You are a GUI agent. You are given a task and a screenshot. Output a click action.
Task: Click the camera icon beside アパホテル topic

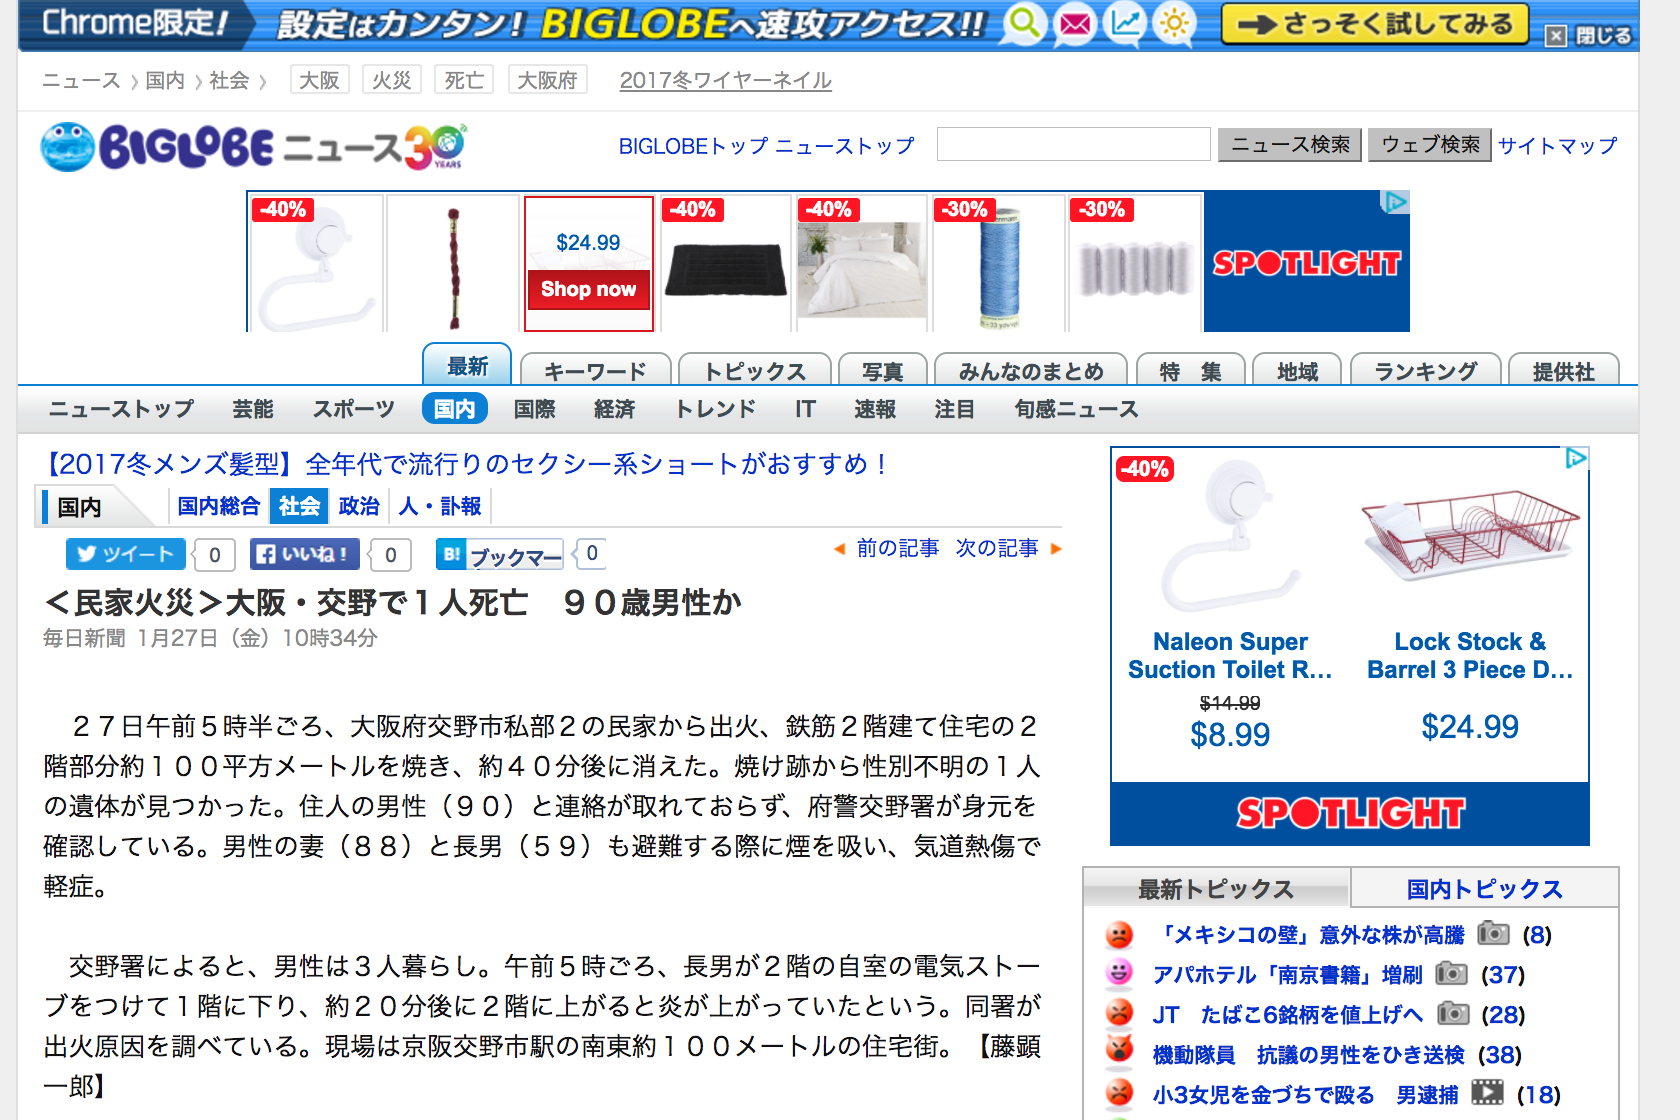(1451, 973)
